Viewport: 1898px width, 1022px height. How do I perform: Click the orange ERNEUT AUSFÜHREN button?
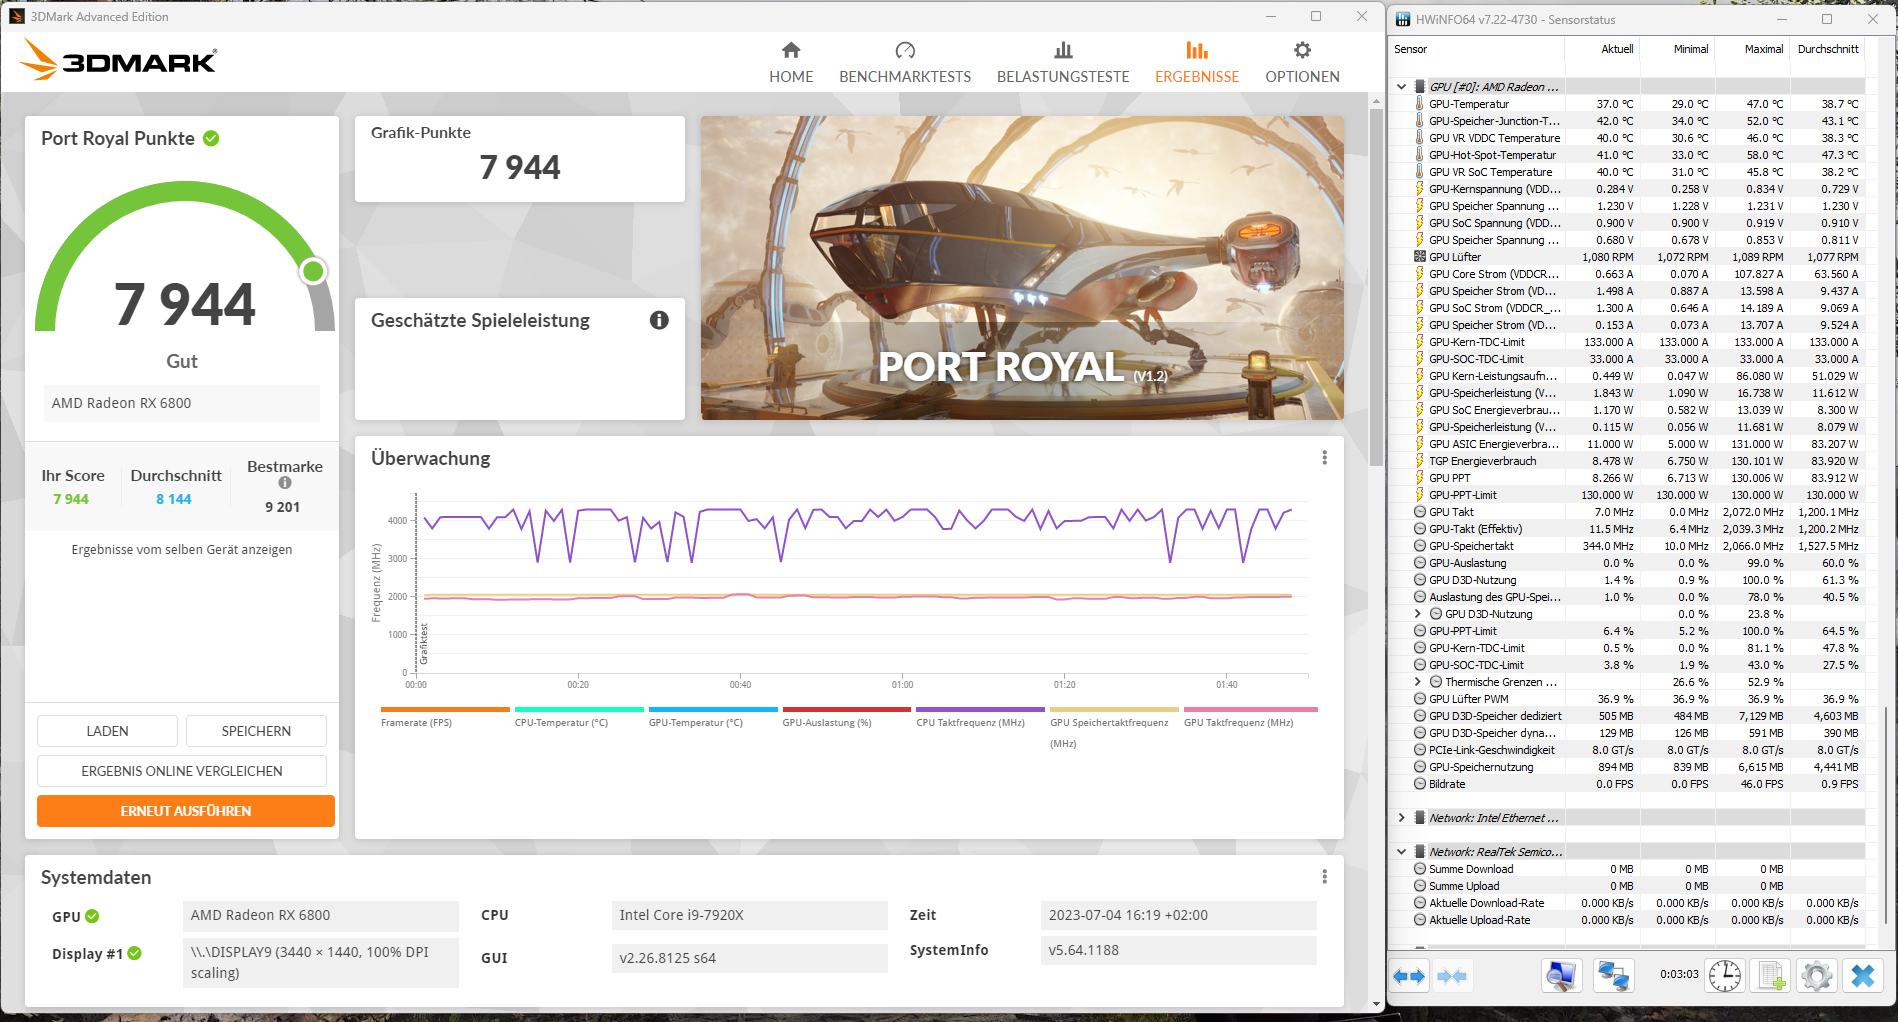click(x=186, y=811)
